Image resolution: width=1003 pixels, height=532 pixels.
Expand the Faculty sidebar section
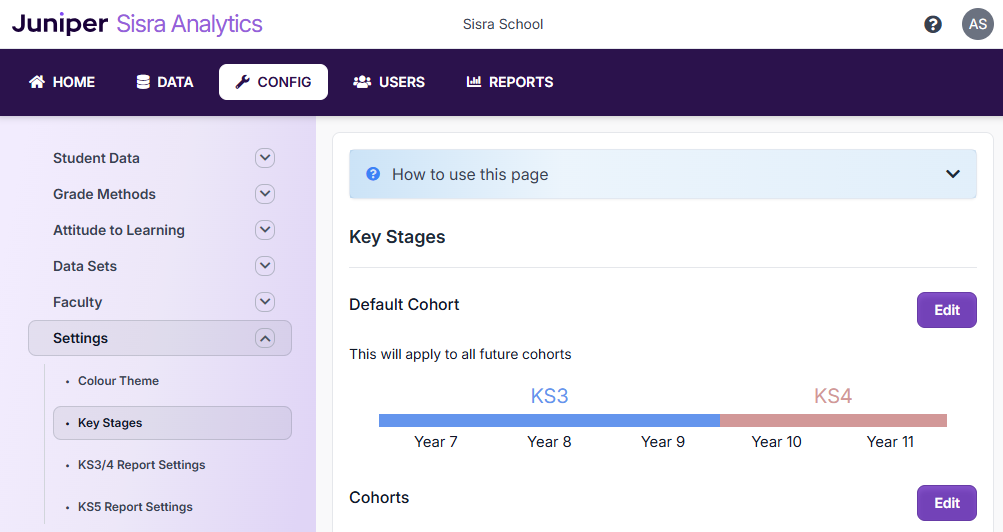coord(264,302)
